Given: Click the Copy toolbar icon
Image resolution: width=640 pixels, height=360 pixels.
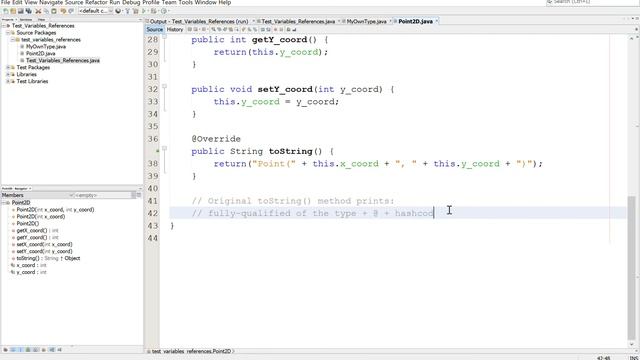Looking at the screenshot, I should [x=46, y=11].
